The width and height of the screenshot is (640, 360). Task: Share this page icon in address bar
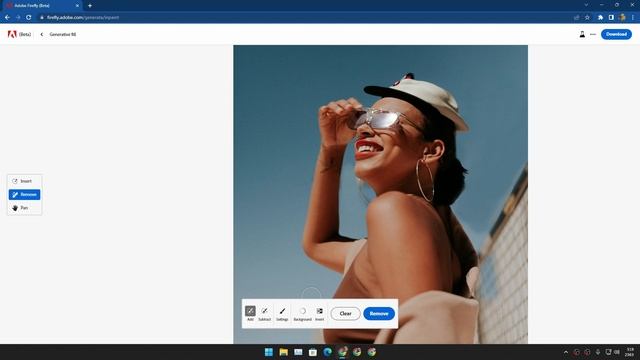coord(576,17)
